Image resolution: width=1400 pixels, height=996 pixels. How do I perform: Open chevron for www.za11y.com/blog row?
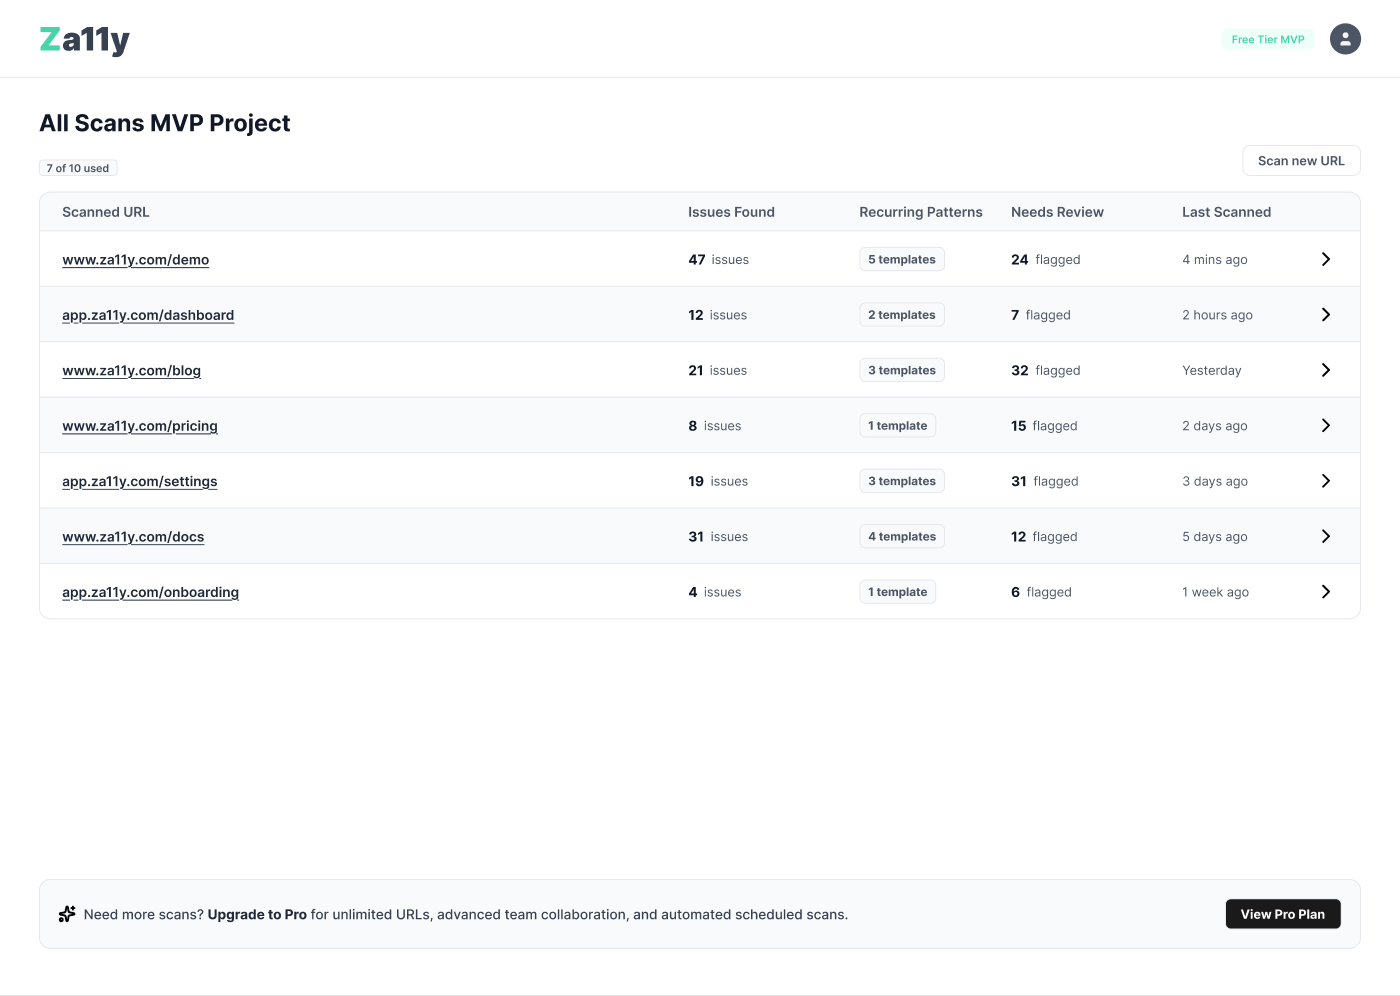point(1326,370)
